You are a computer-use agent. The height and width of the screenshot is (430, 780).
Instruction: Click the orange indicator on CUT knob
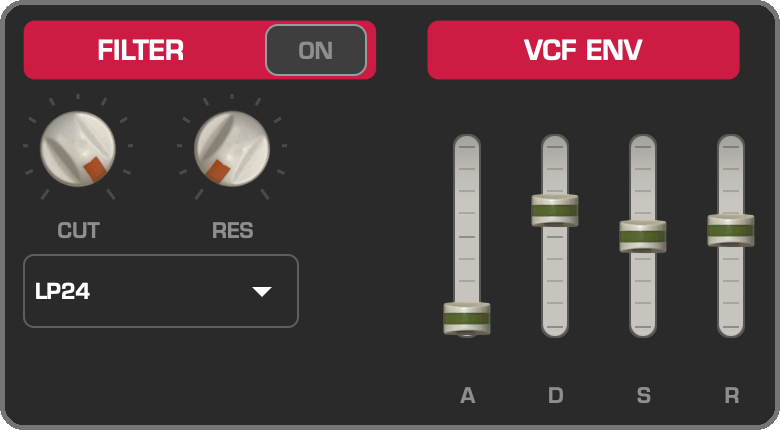click(x=95, y=169)
